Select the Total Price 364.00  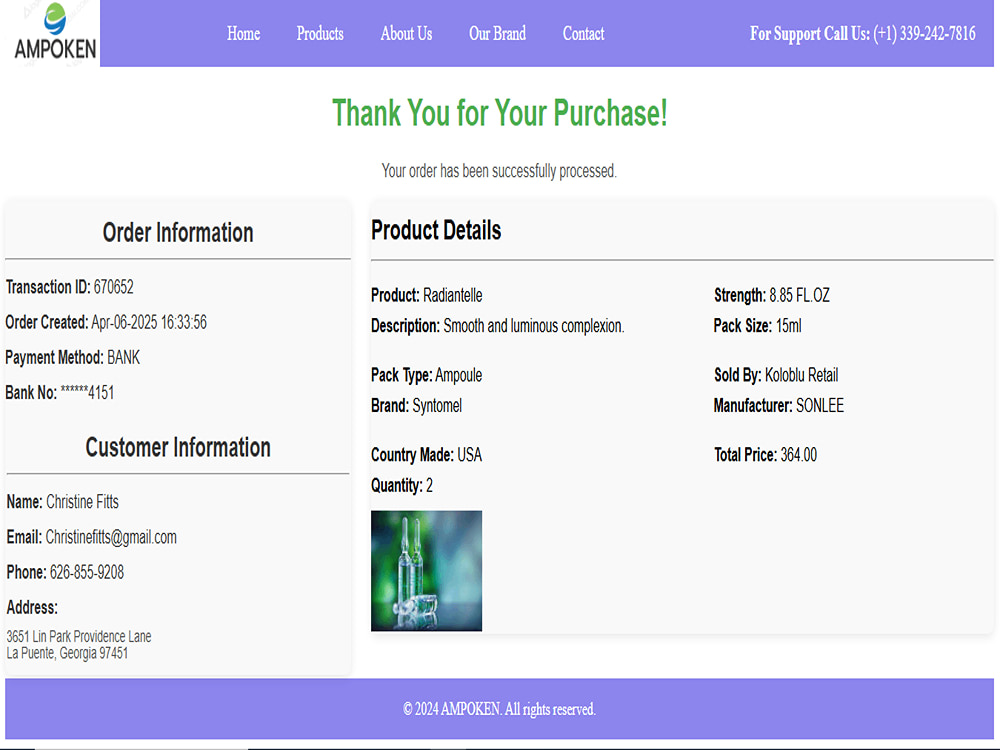point(798,455)
